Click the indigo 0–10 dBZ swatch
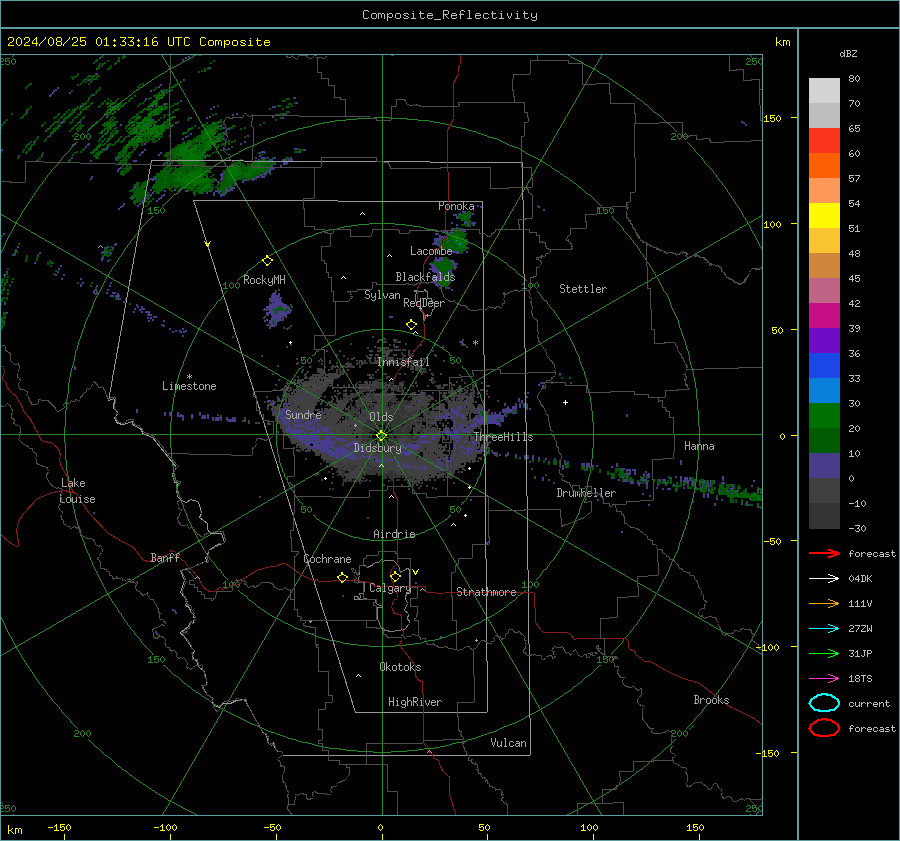 point(824,466)
